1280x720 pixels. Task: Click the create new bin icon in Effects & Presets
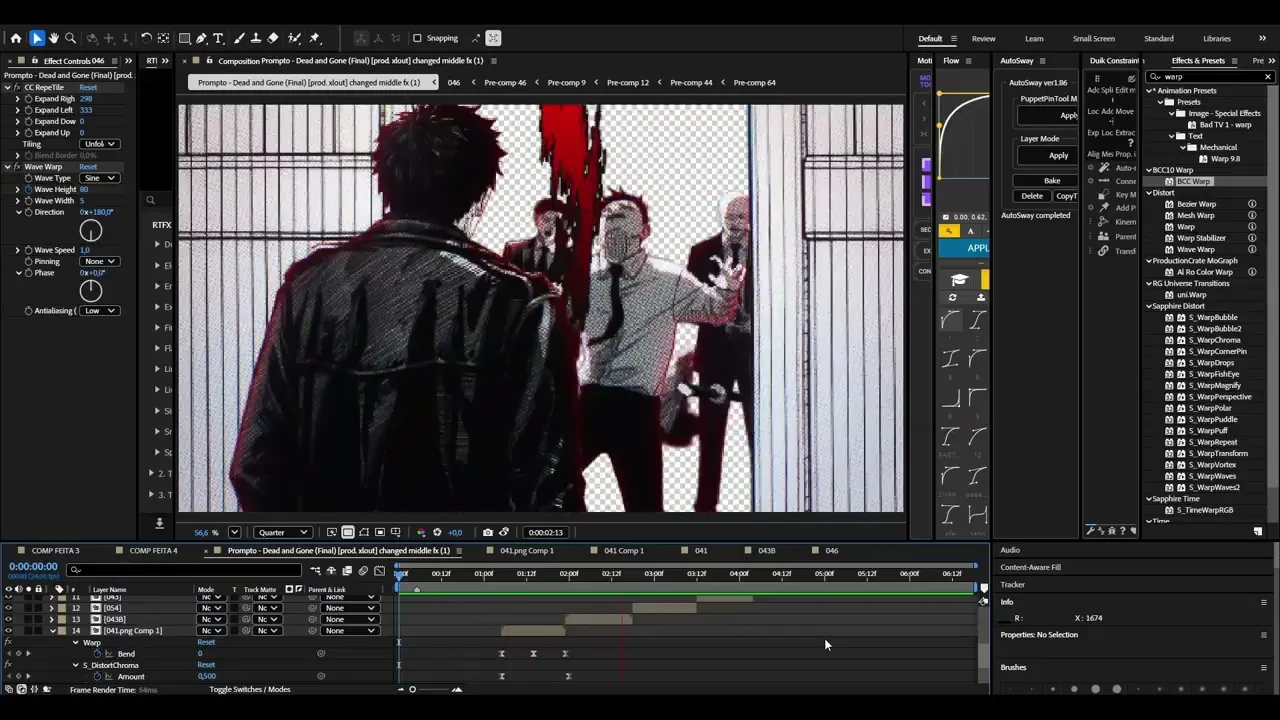(x=1258, y=531)
